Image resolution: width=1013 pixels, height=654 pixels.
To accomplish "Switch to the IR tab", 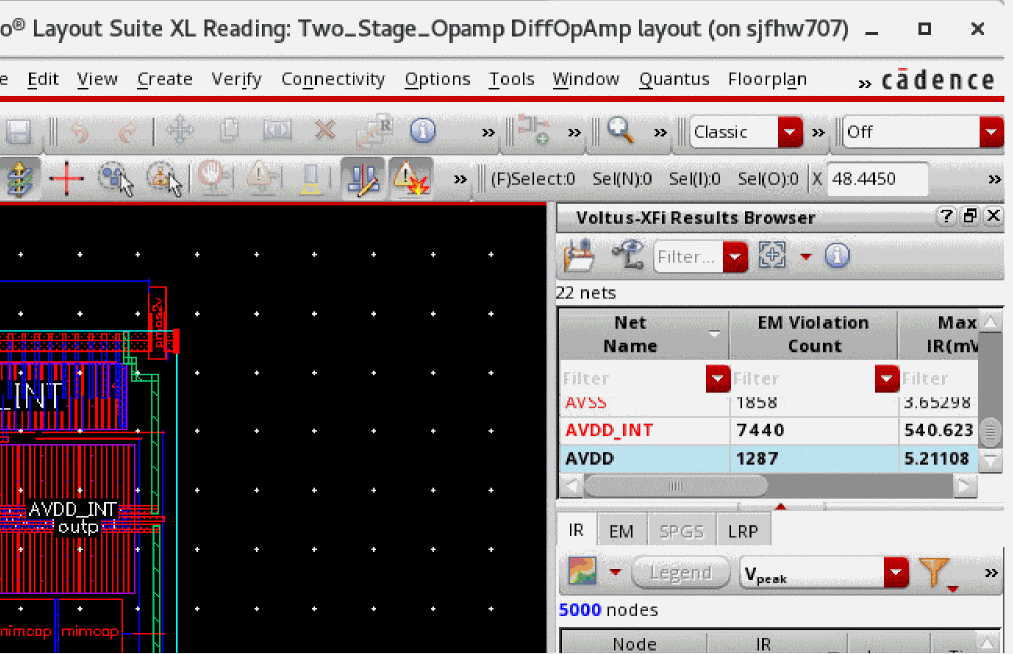I will [576, 531].
